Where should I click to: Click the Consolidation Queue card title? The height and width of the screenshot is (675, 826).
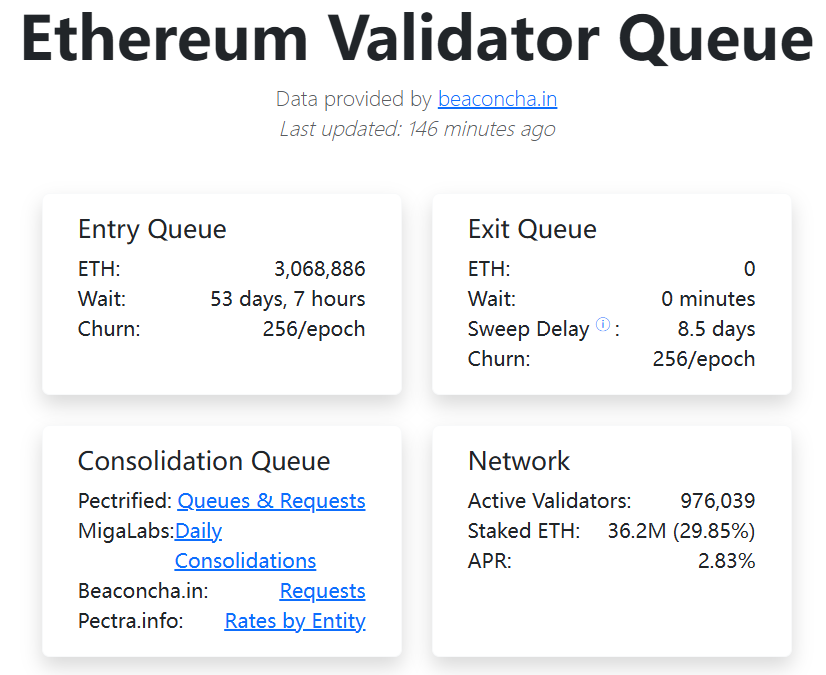tap(204, 461)
